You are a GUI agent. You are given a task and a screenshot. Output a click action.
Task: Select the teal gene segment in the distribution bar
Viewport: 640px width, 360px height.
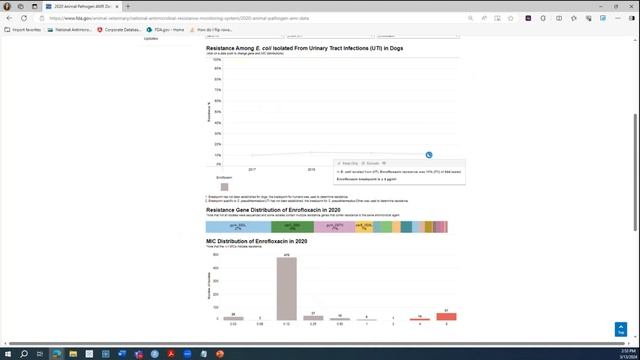click(406, 227)
